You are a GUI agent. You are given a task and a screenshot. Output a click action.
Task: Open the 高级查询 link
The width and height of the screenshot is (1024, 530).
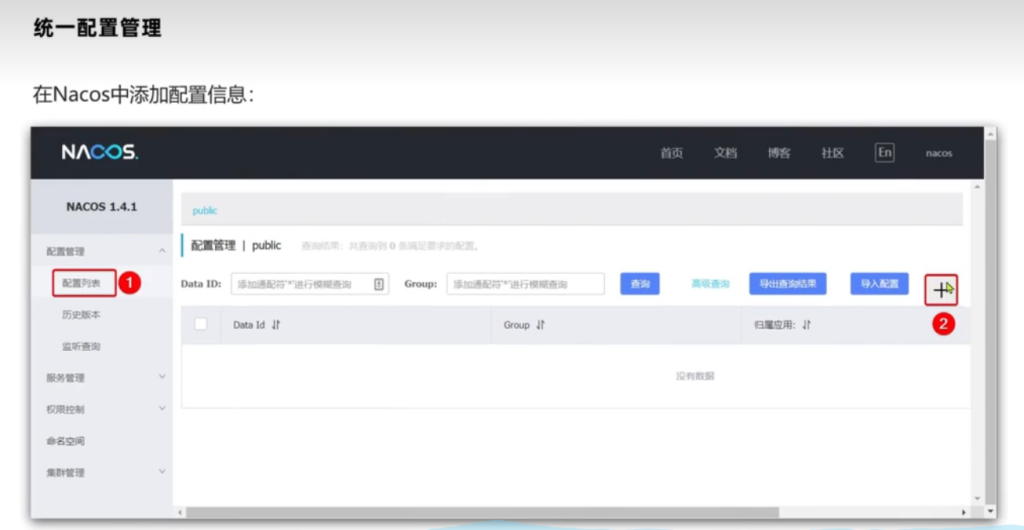coord(711,284)
